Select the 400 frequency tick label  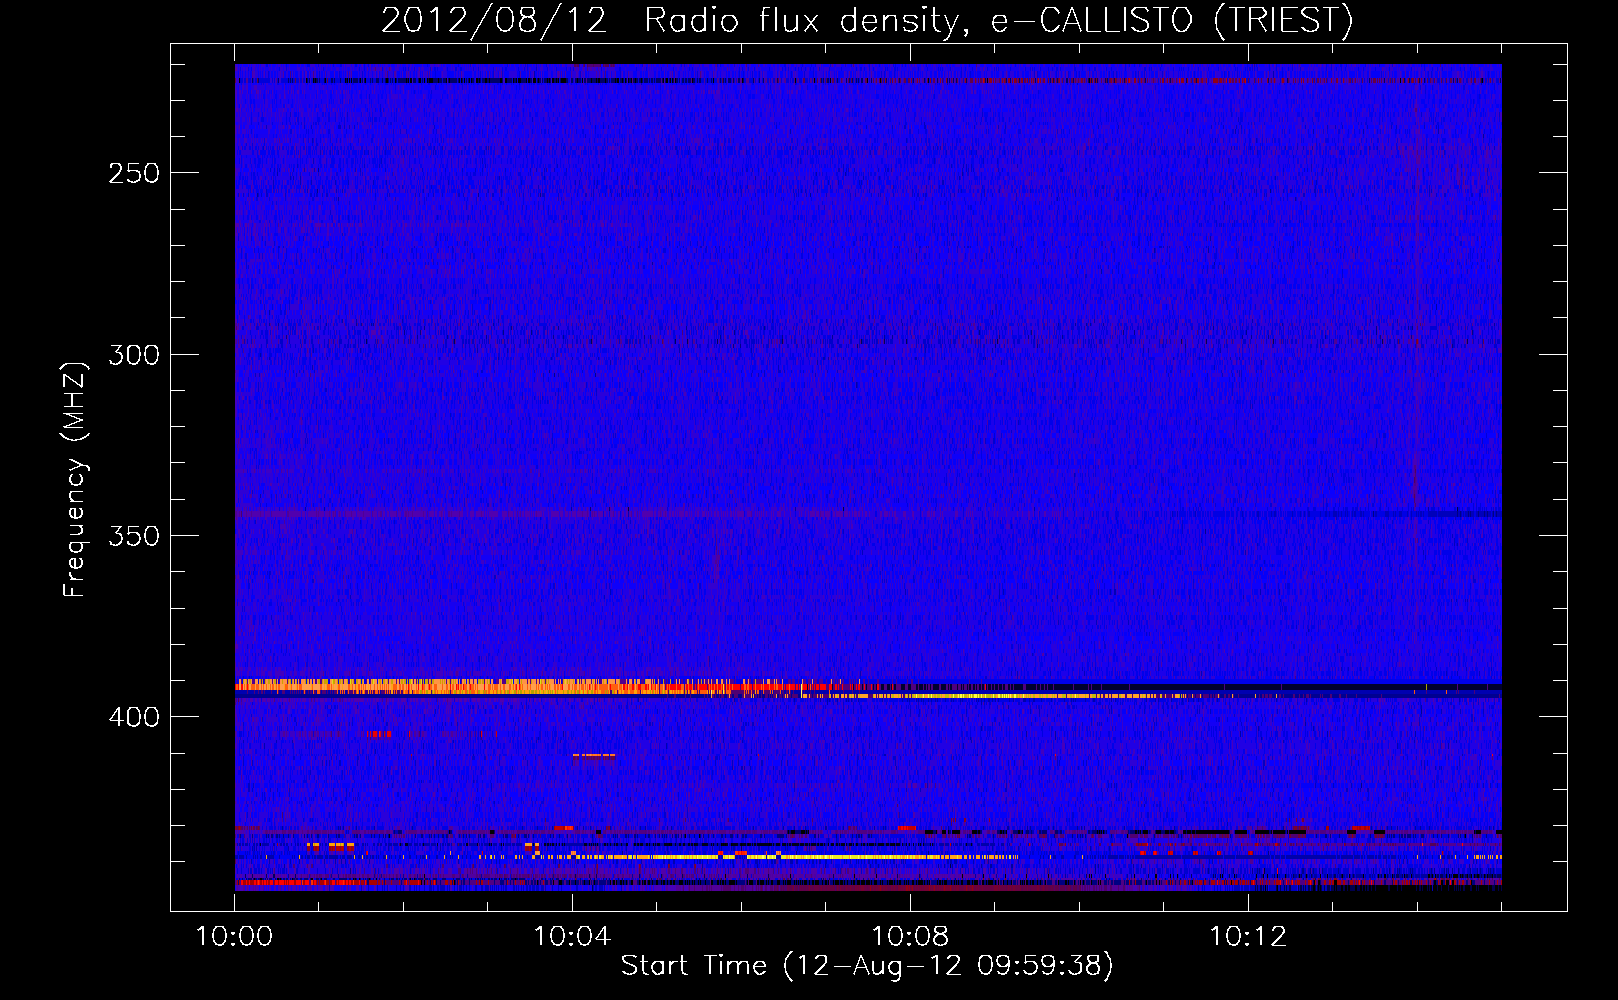click(134, 717)
